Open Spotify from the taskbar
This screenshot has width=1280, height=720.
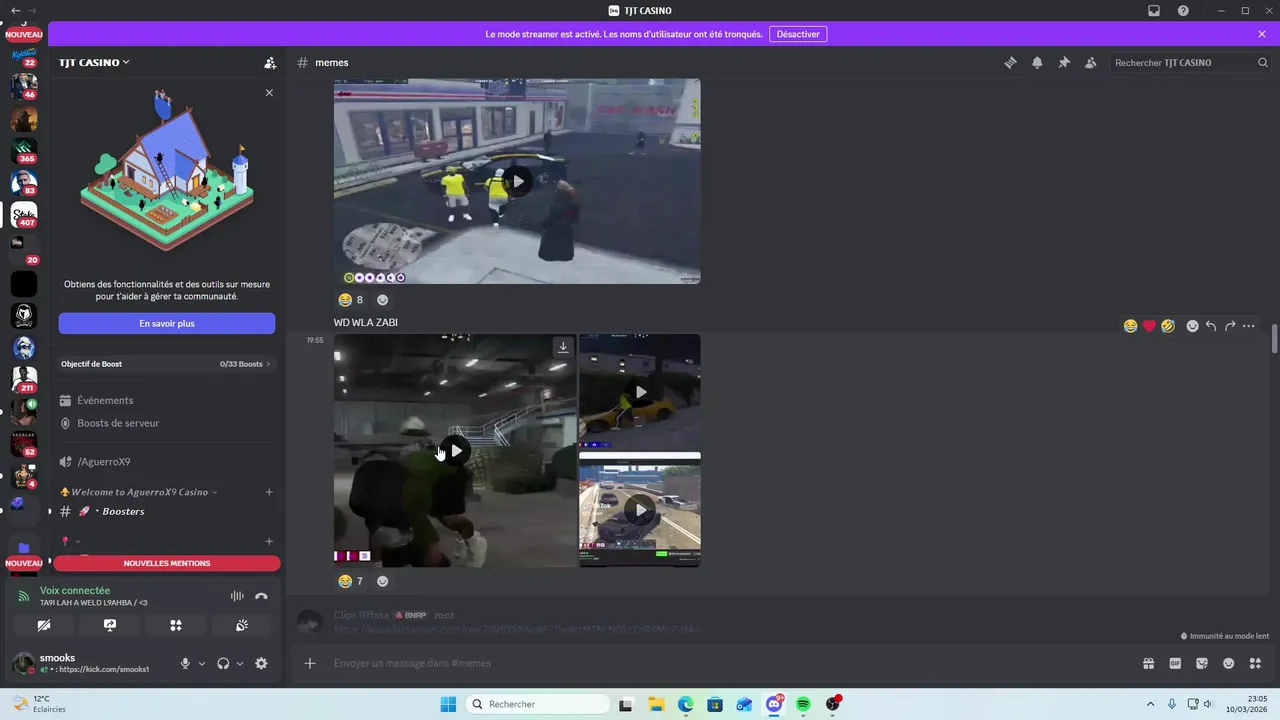click(x=803, y=704)
